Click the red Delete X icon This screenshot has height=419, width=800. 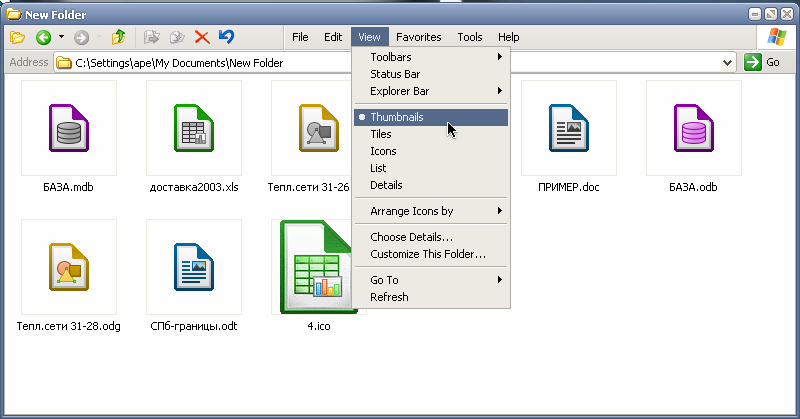[202, 37]
